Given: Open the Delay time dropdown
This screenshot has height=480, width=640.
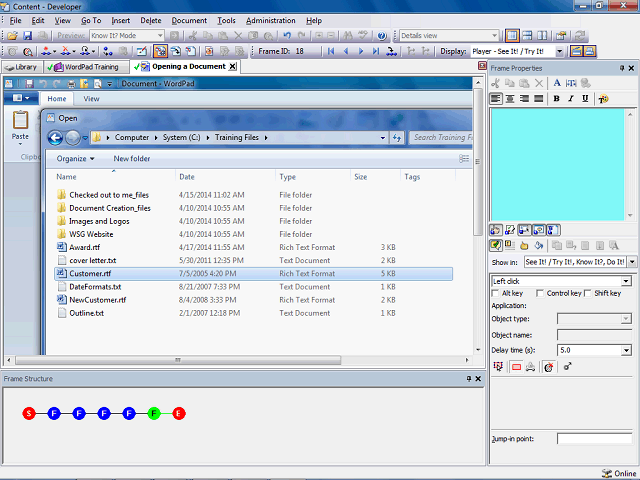Looking at the screenshot, I should pos(626,350).
